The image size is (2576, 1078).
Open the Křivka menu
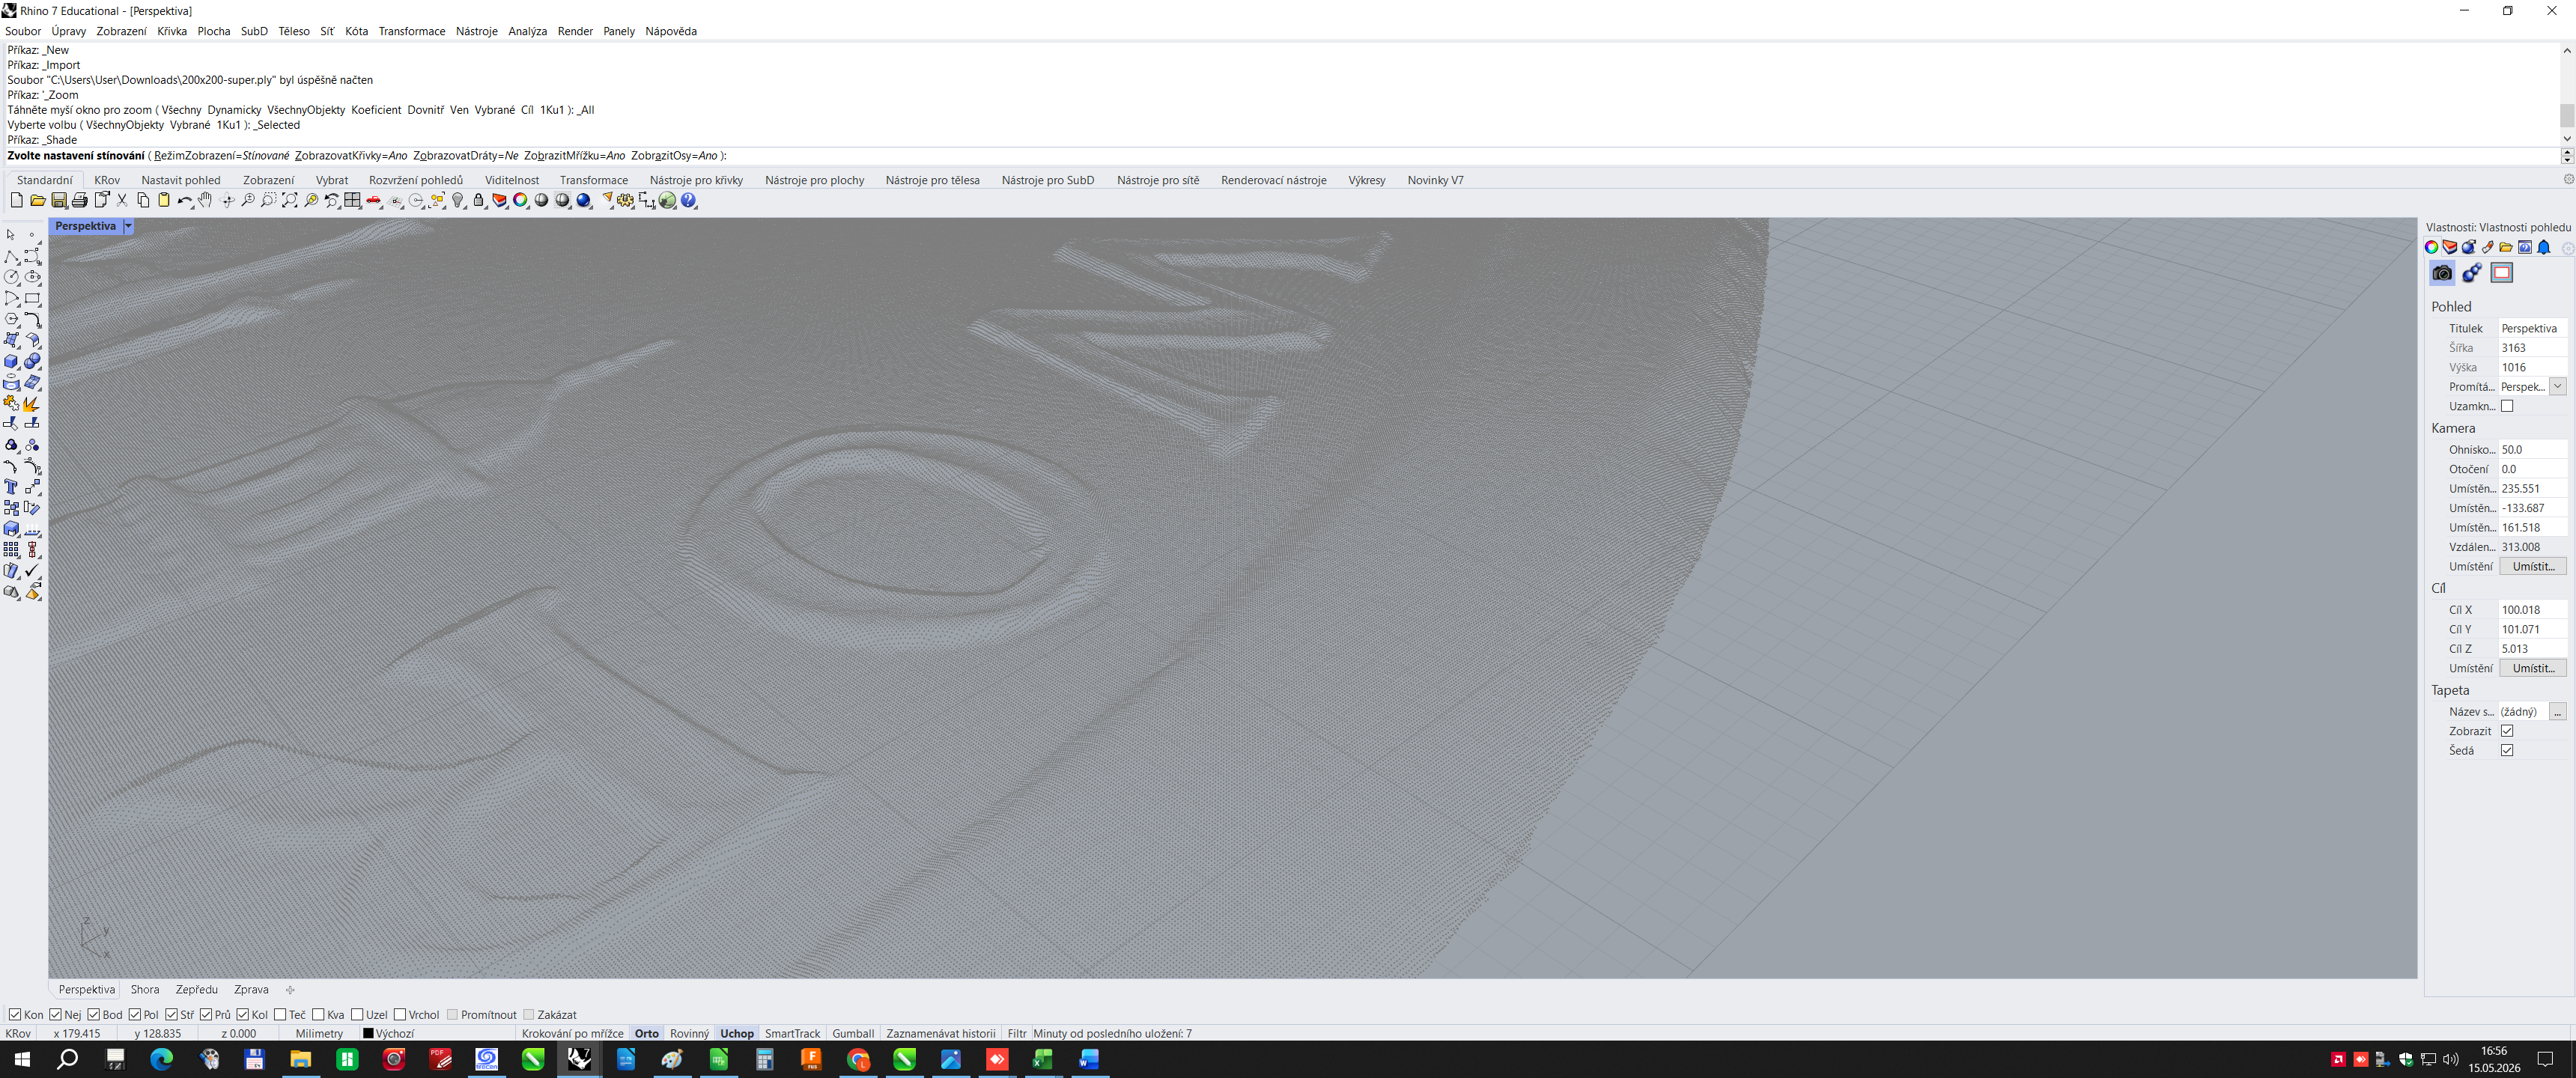click(172, 31)
